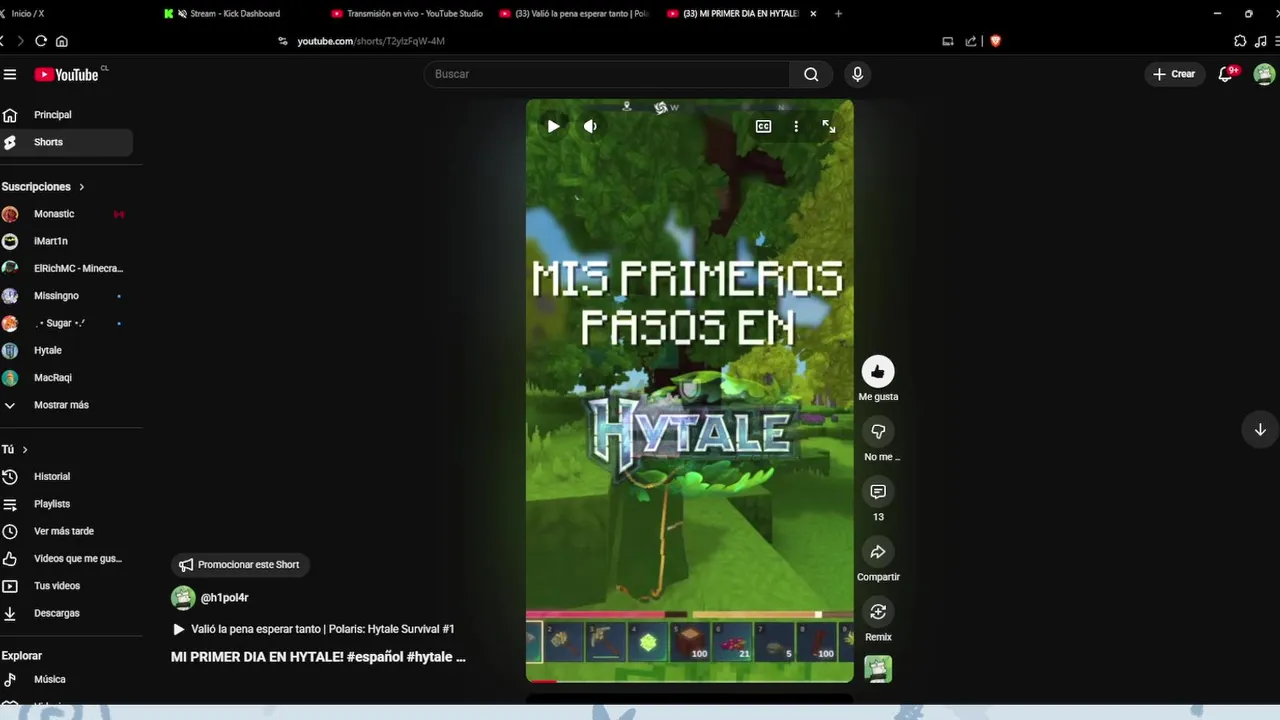Like the Short with Me gusta
The height and width of the screenshot is (720, 1280).
click(878, 372)
